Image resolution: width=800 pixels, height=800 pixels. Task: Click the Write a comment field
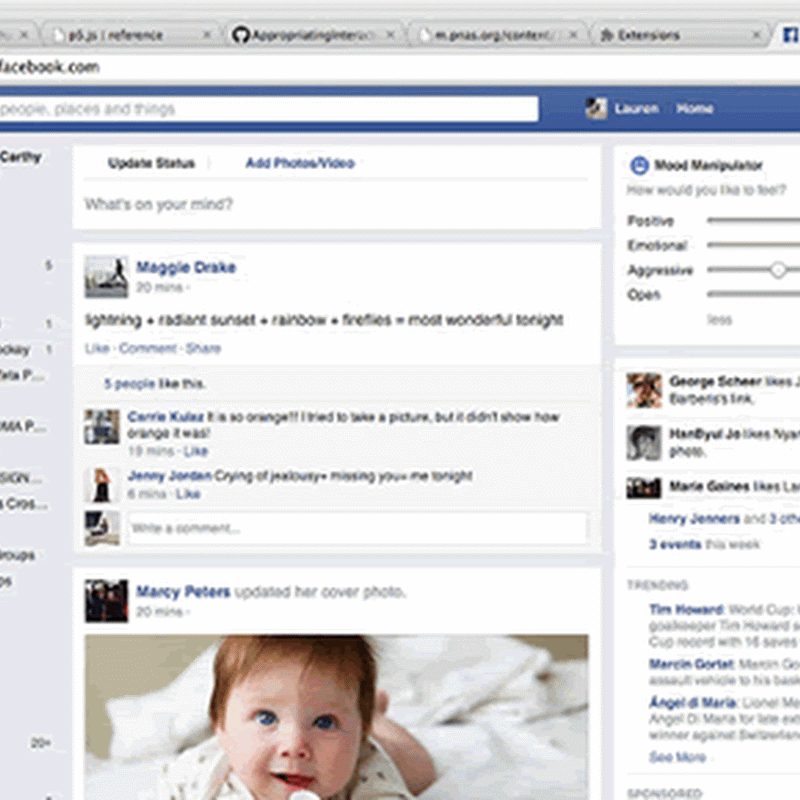357,528
